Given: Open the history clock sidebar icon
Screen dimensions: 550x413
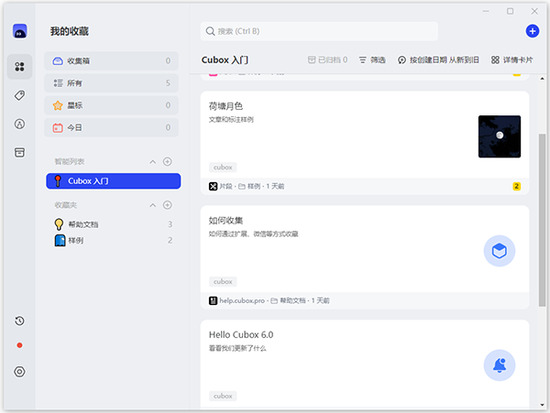Looking at the screenshot, I should [20, 320].
